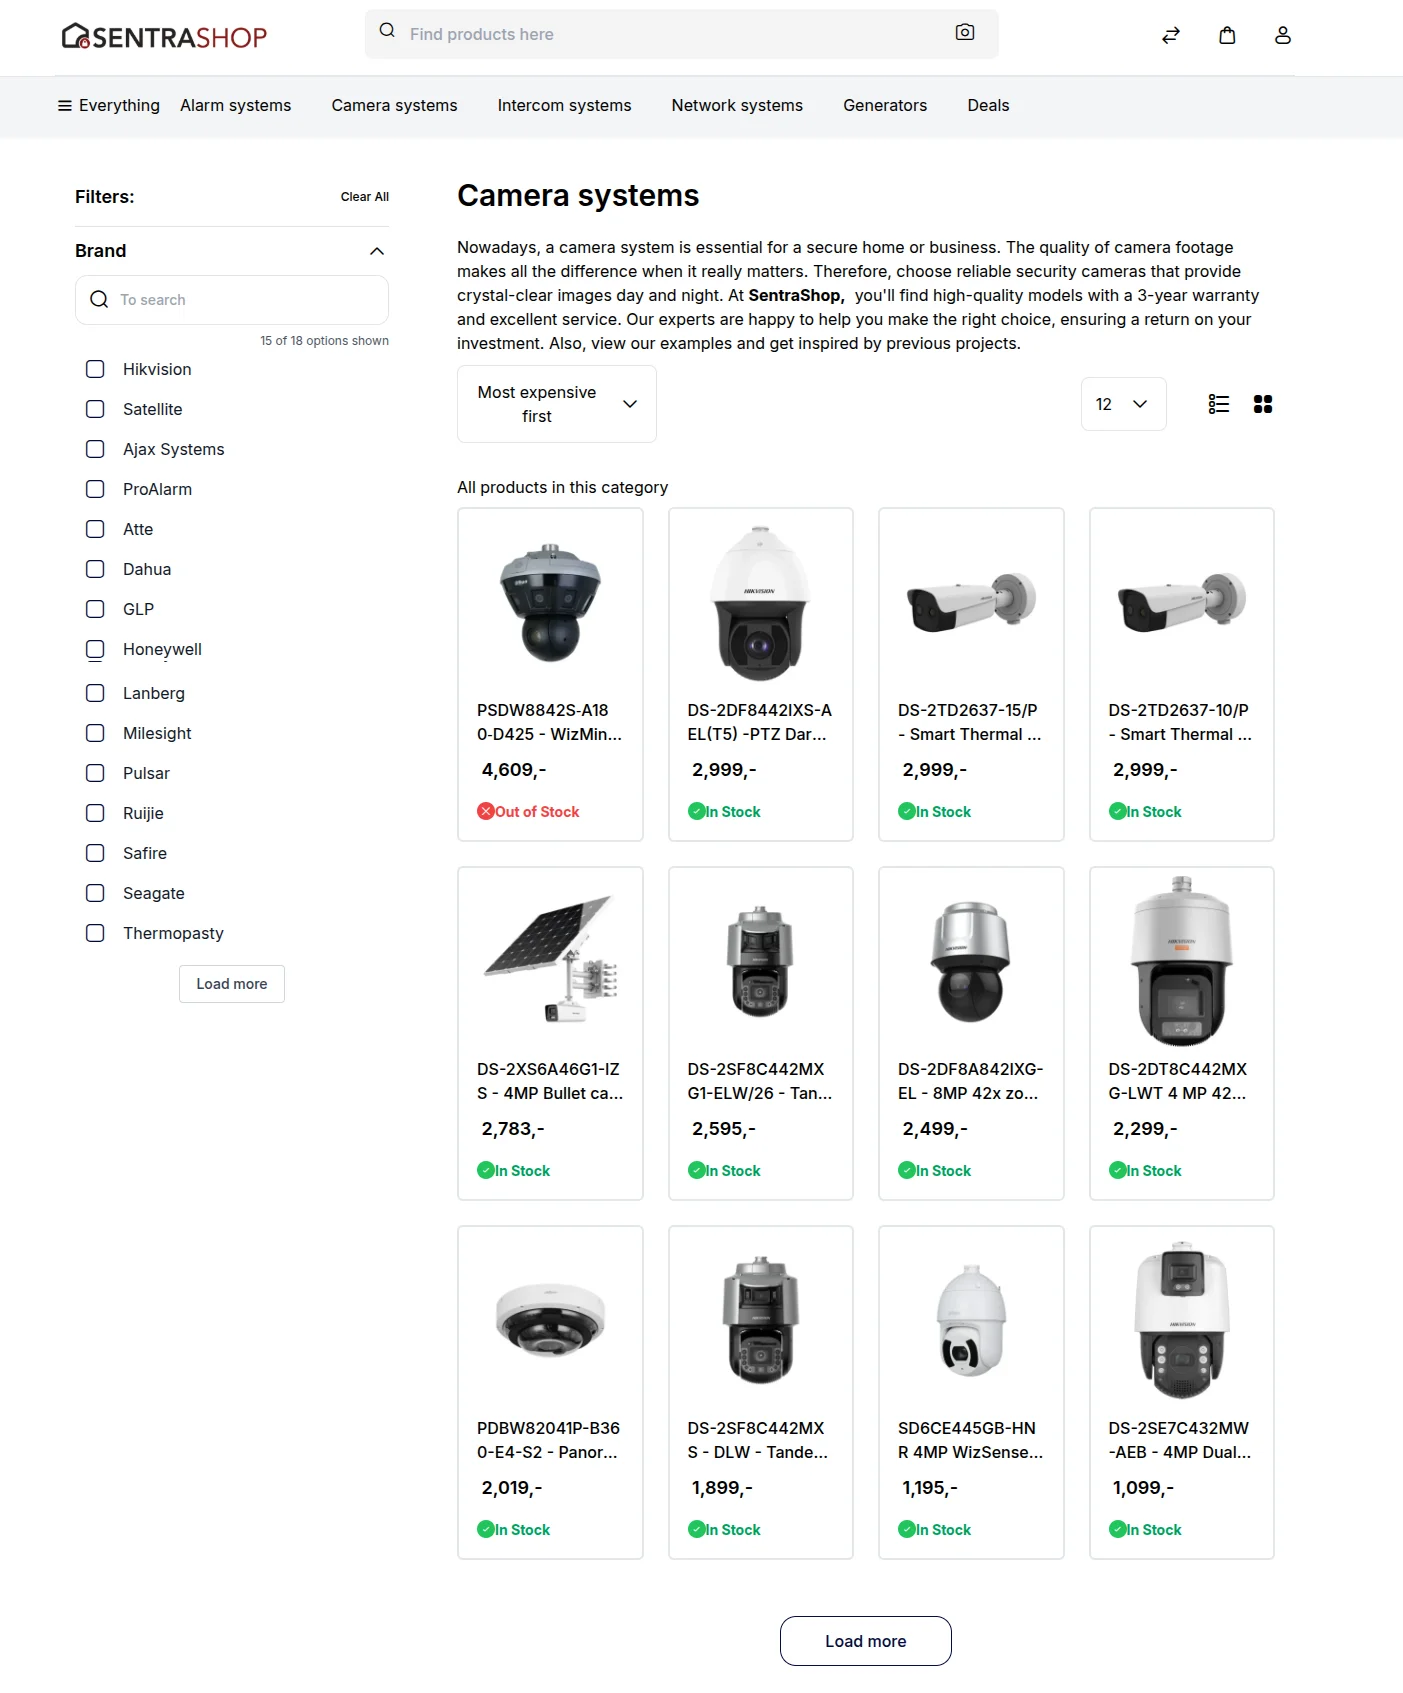The height and width of the screenshot is (1693, 1403).
Task: Click the 2,783,- price text
Action: click(x=513, y=1129)
